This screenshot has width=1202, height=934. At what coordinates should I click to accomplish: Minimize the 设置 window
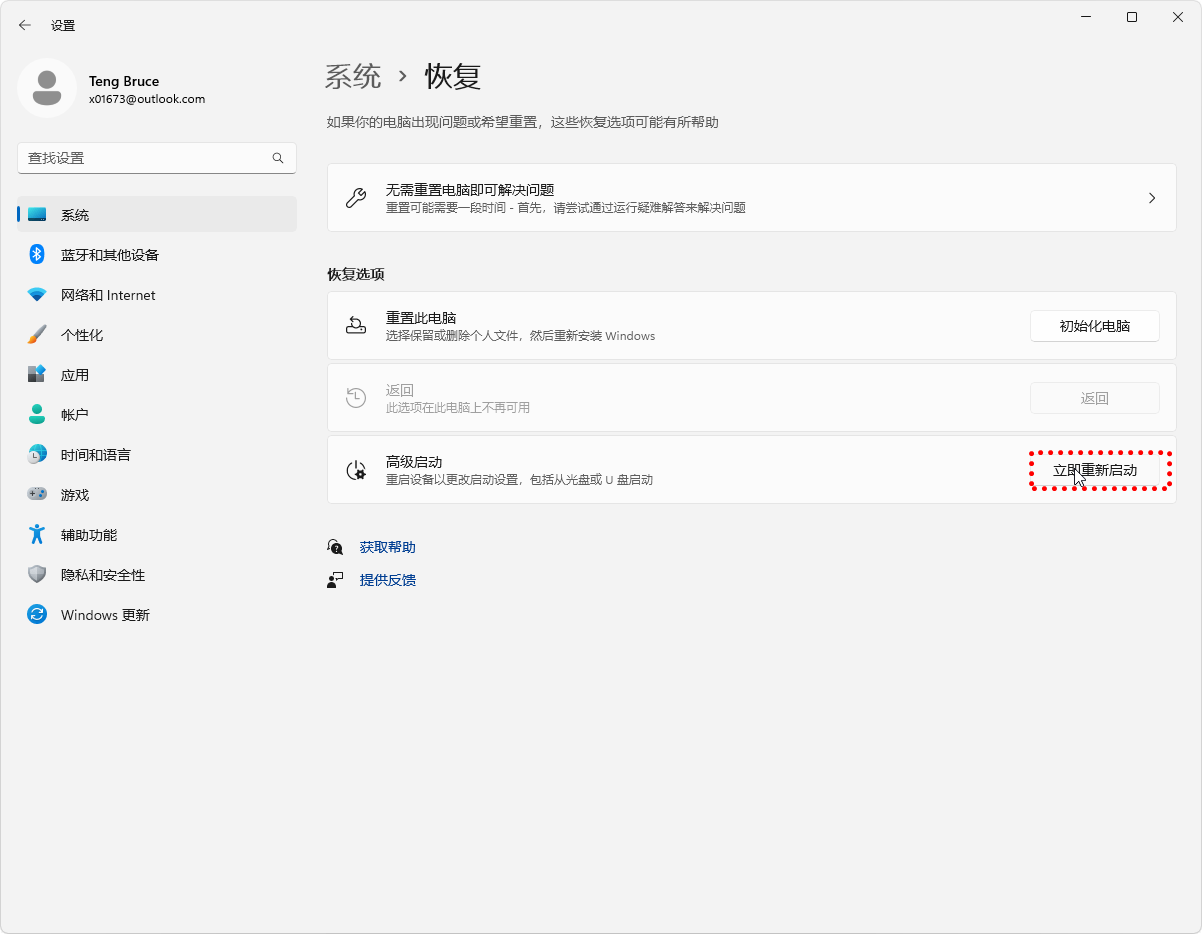pos(1086,17)
